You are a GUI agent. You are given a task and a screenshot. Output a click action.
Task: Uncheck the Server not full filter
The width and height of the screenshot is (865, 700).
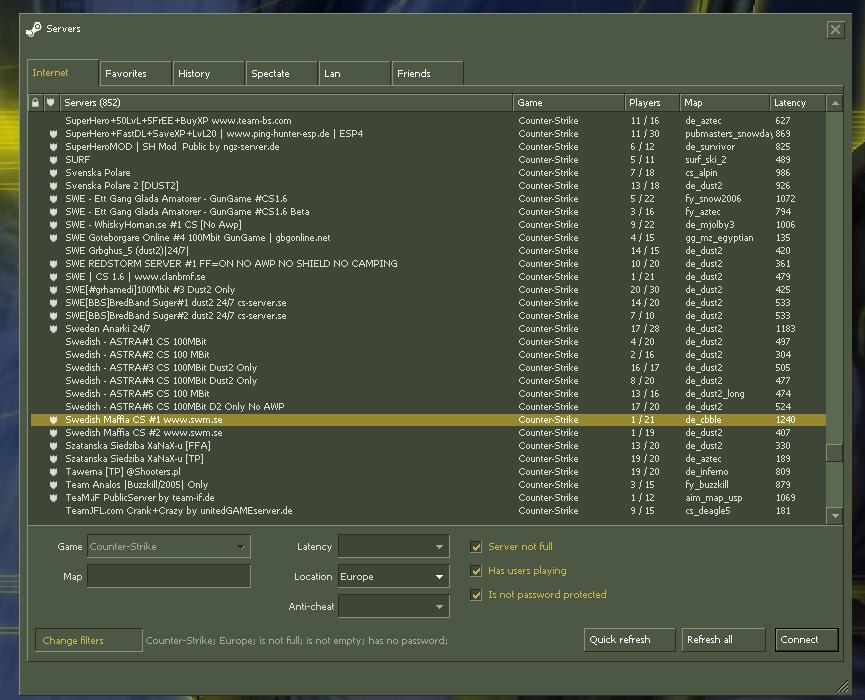pos(476,547)
